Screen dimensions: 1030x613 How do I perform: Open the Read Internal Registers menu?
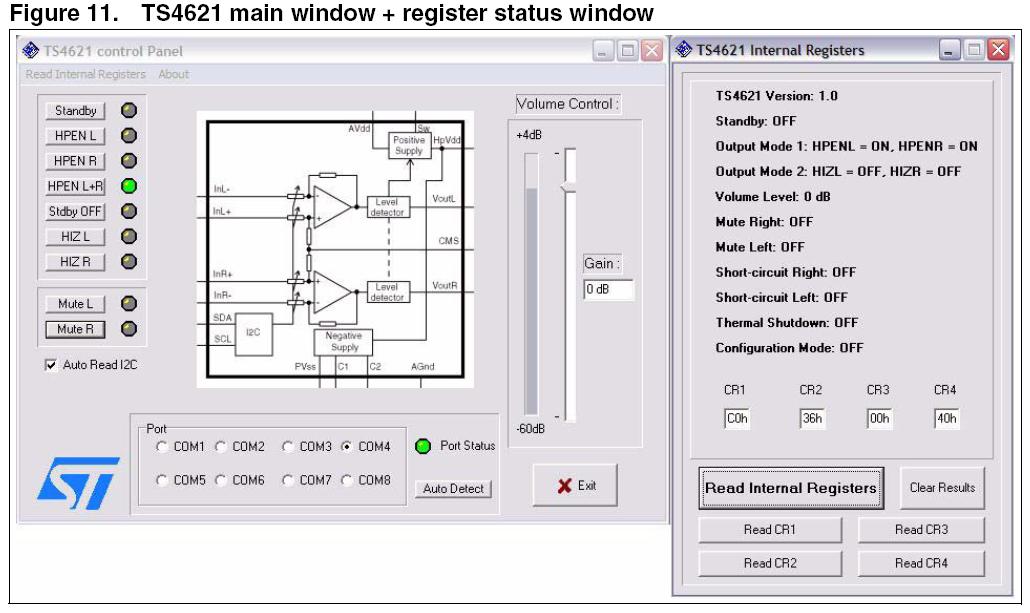86,75
